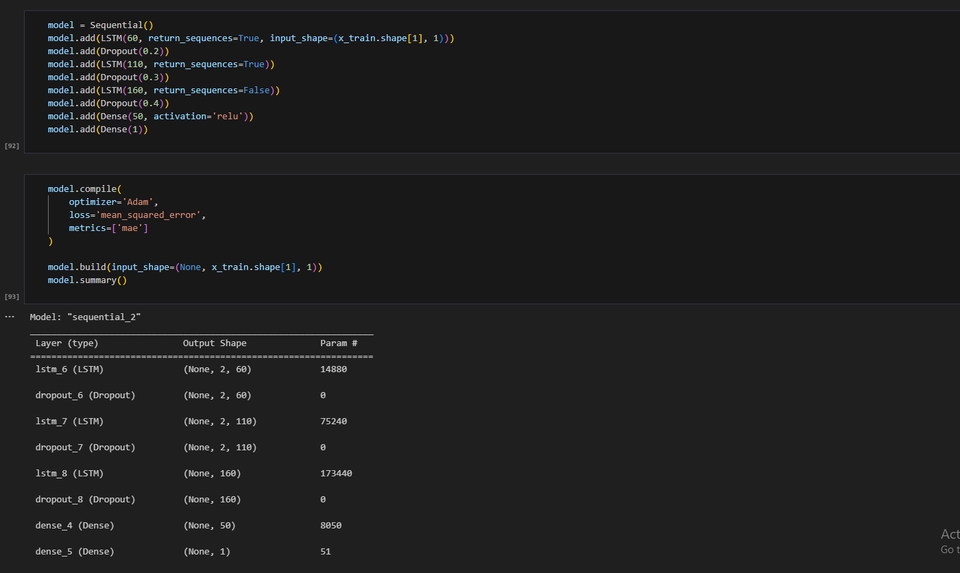Click the (None, 160) shape of lstm_8

(212, 473)
